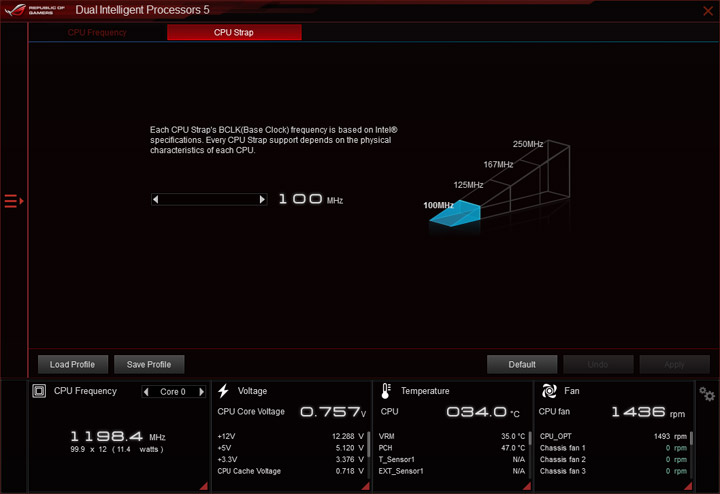This screenshot has height=494, width=720.
Task: Click the 1198.4 MHz frequency readout
Action: click(x=118, y=436)
